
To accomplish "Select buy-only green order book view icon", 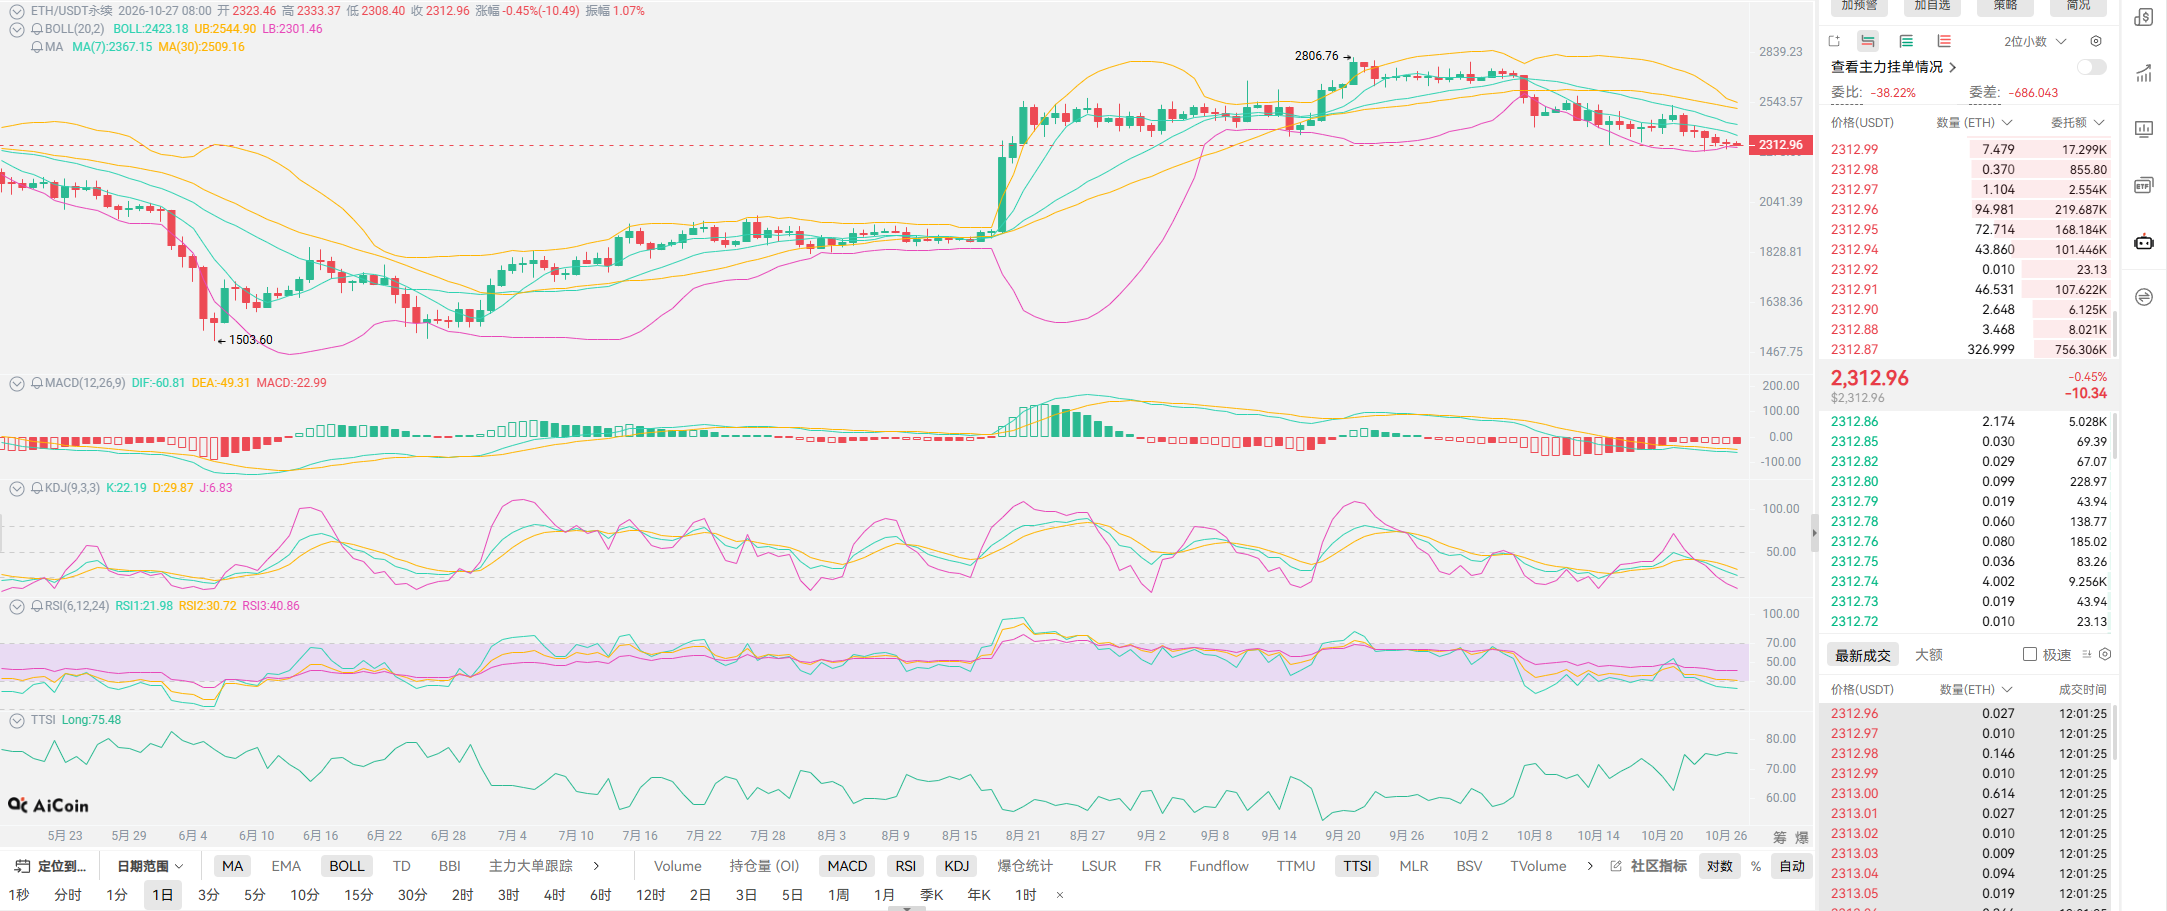I will pos(1906,41).
